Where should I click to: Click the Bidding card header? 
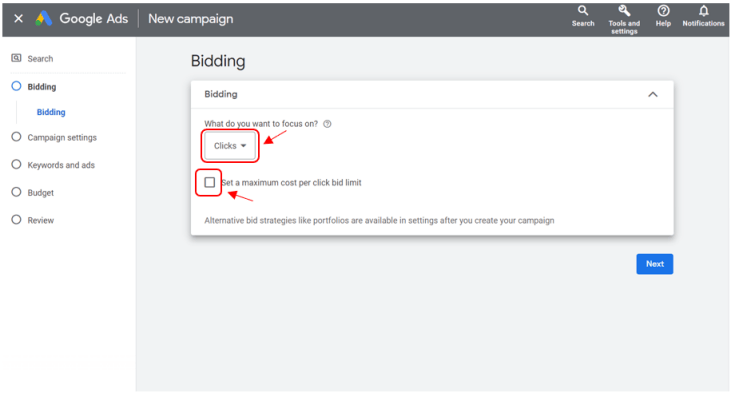pyautogui.click(x=432, y=95)
